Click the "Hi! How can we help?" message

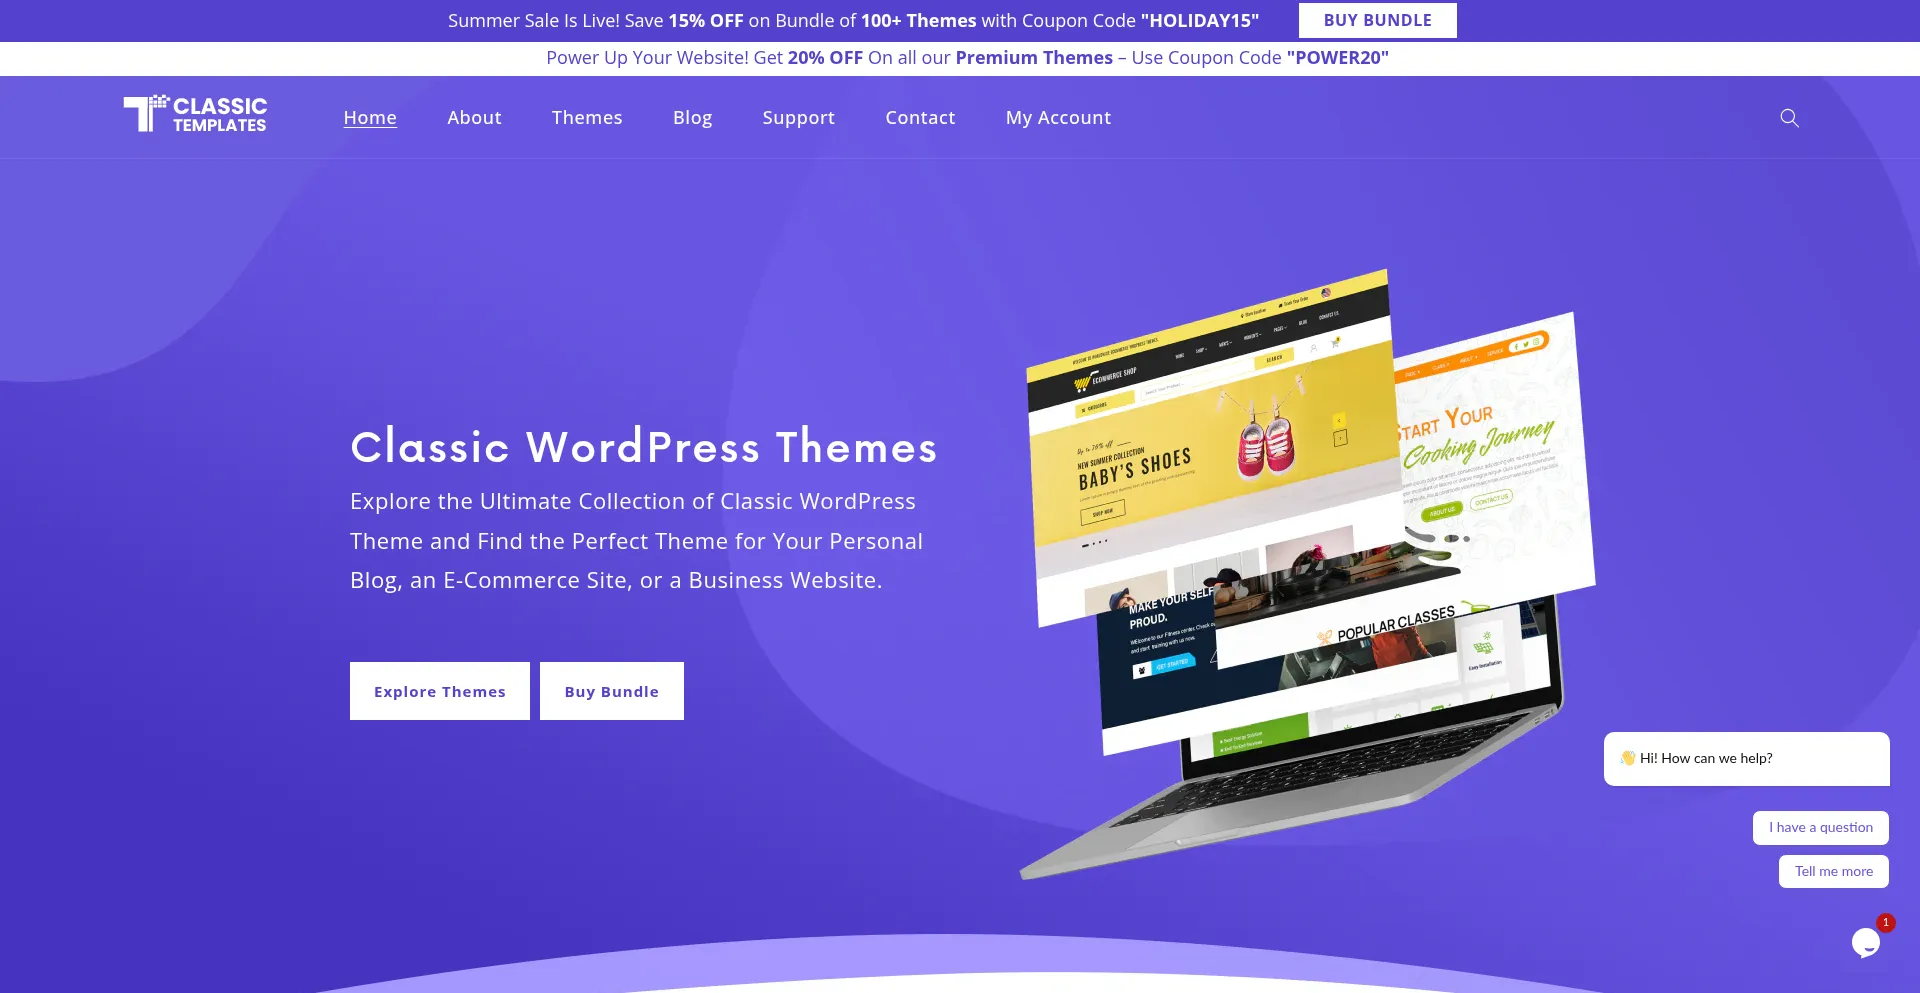1746,759
